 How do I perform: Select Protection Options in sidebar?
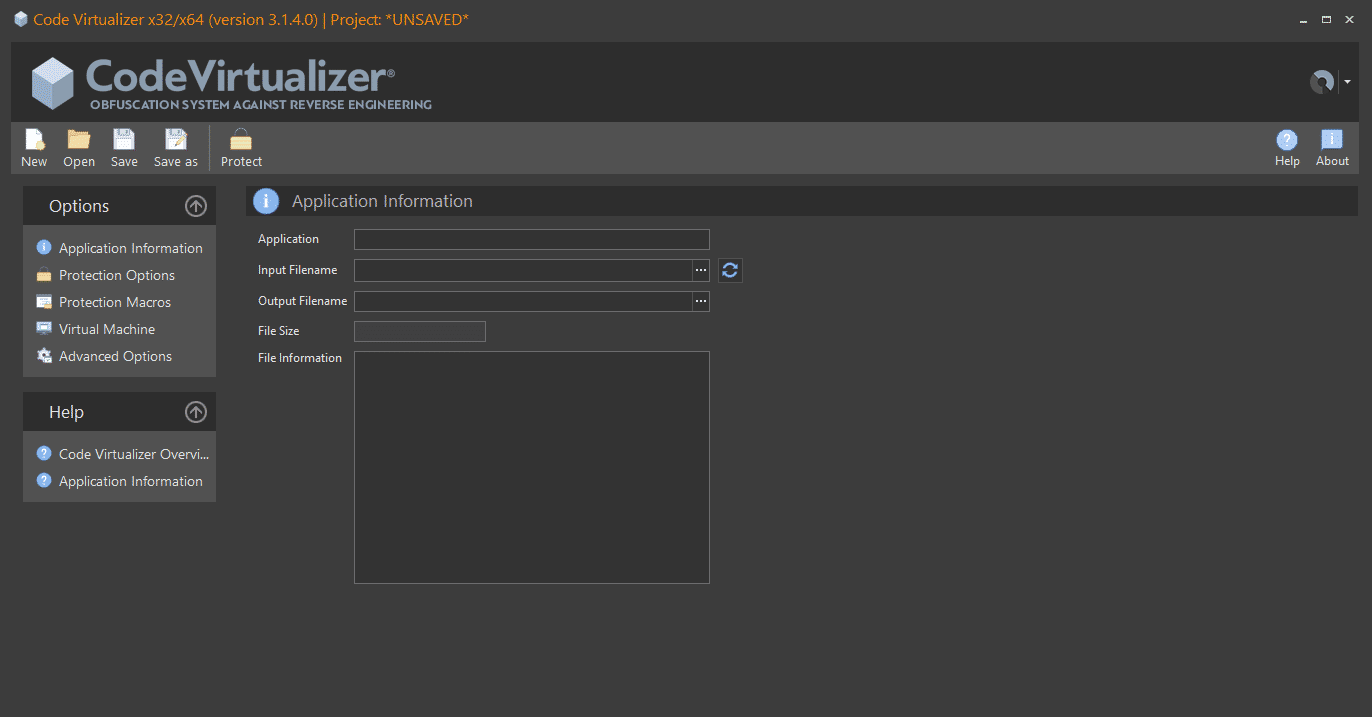point(116,275)
